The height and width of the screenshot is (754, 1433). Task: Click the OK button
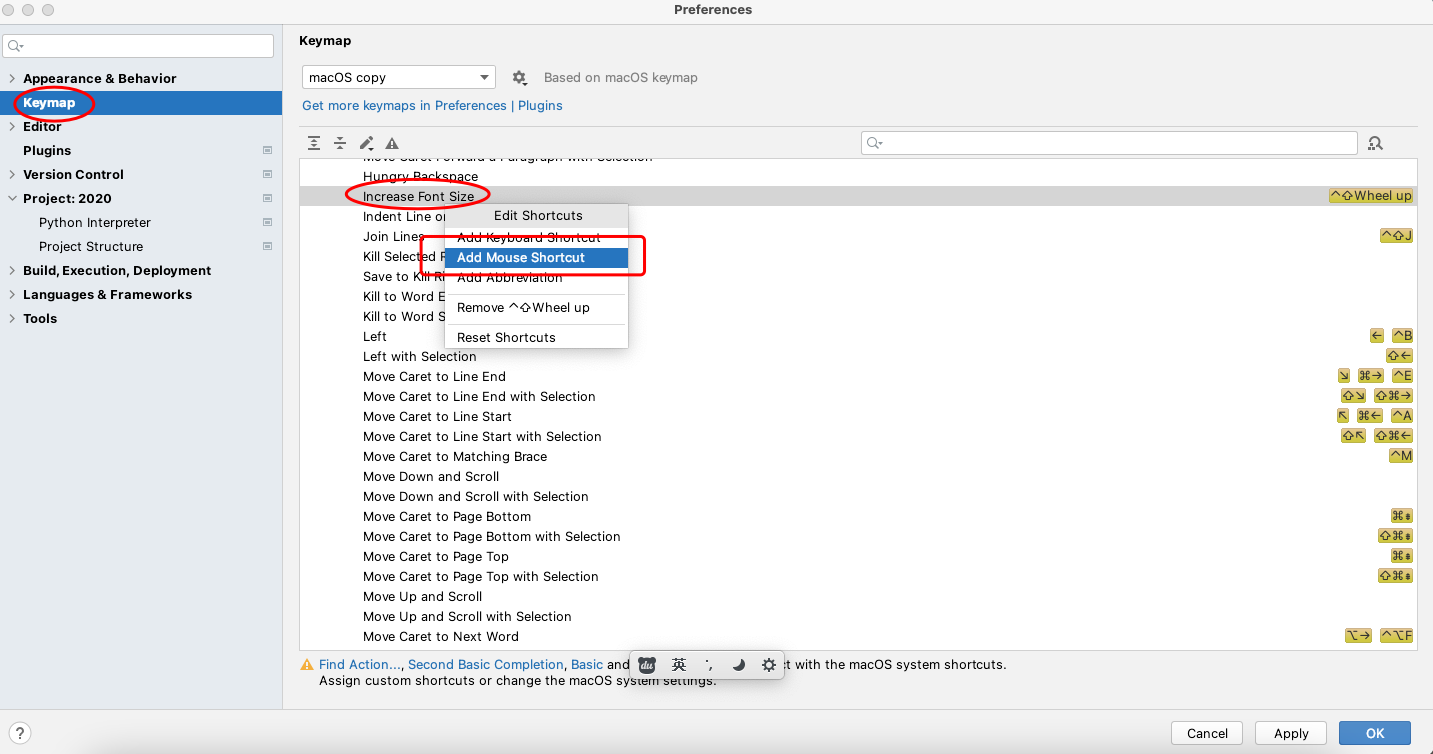[x=1375, y=733]
